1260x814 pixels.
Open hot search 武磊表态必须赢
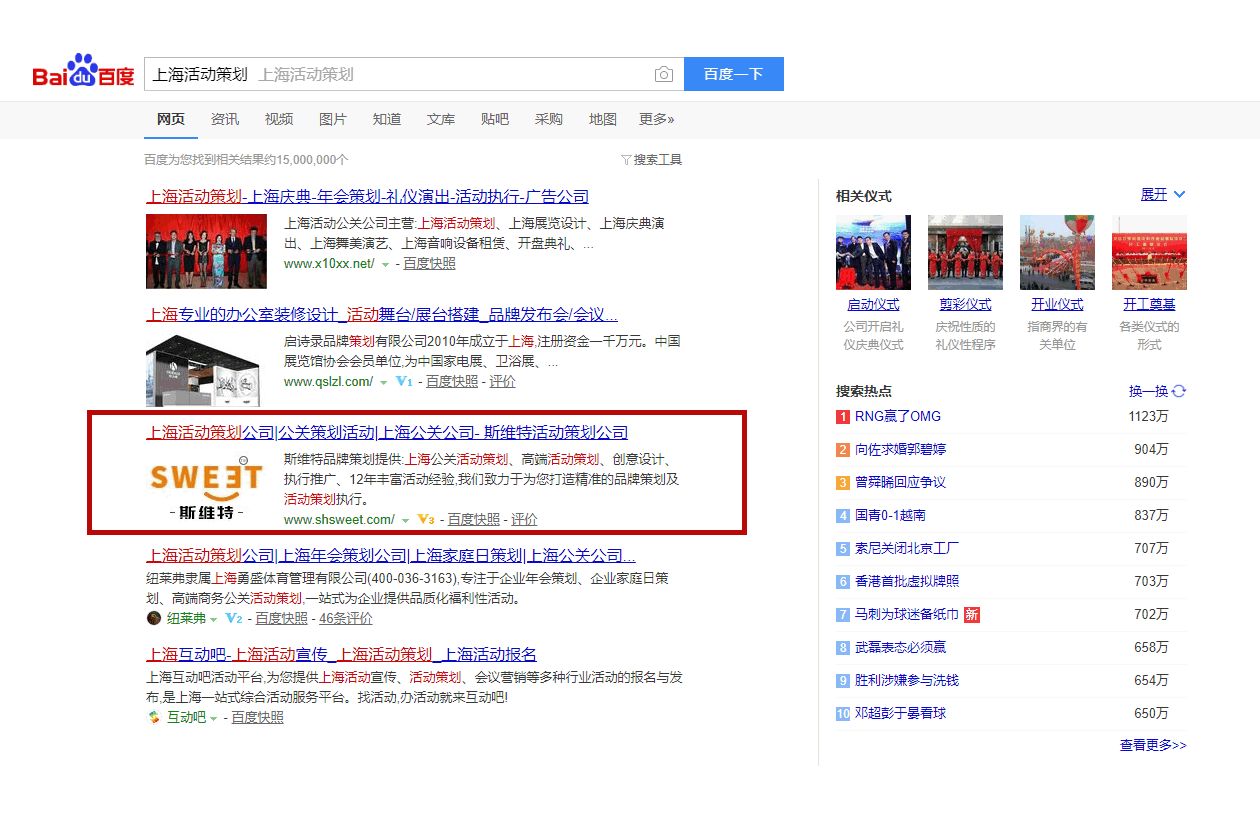[900, 648]
